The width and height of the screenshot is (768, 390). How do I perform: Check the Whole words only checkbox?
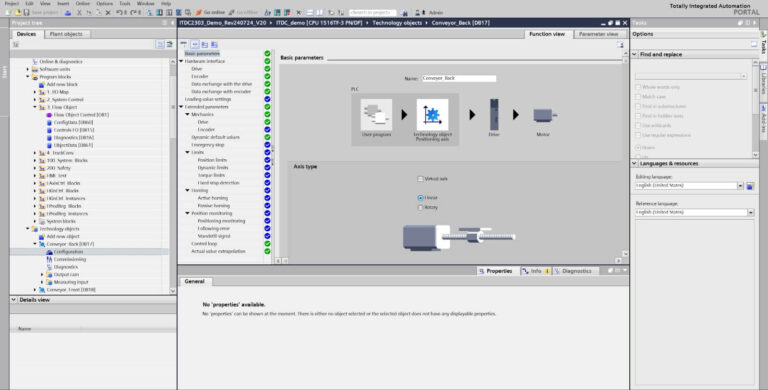(x=638, y=87)
